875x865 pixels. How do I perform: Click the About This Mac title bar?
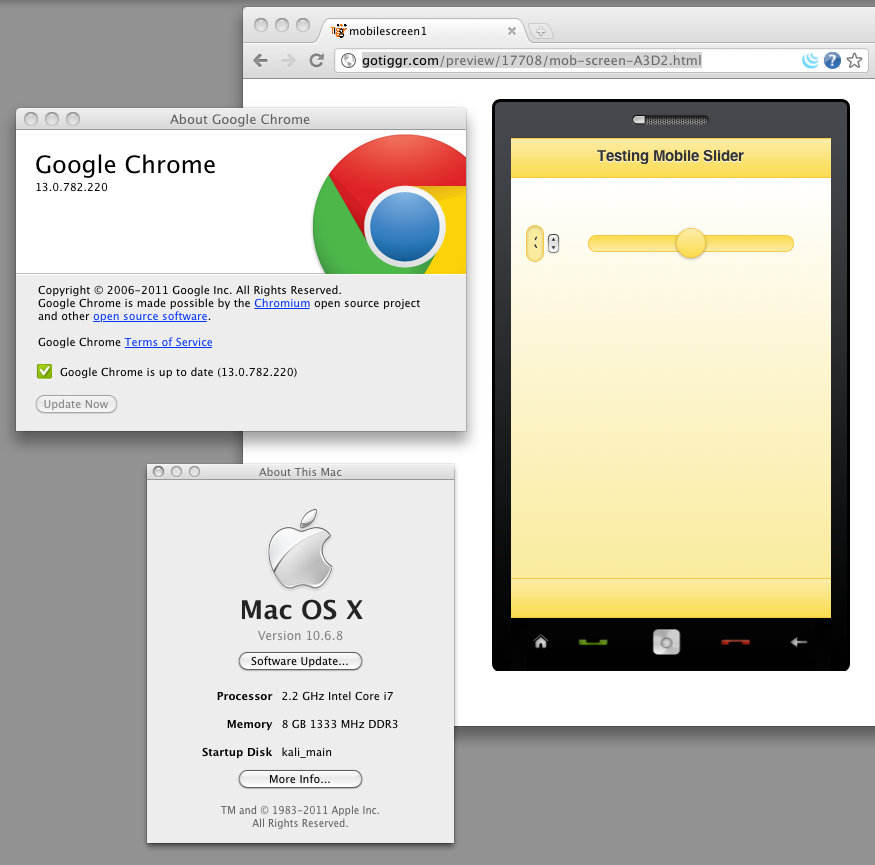300,472
